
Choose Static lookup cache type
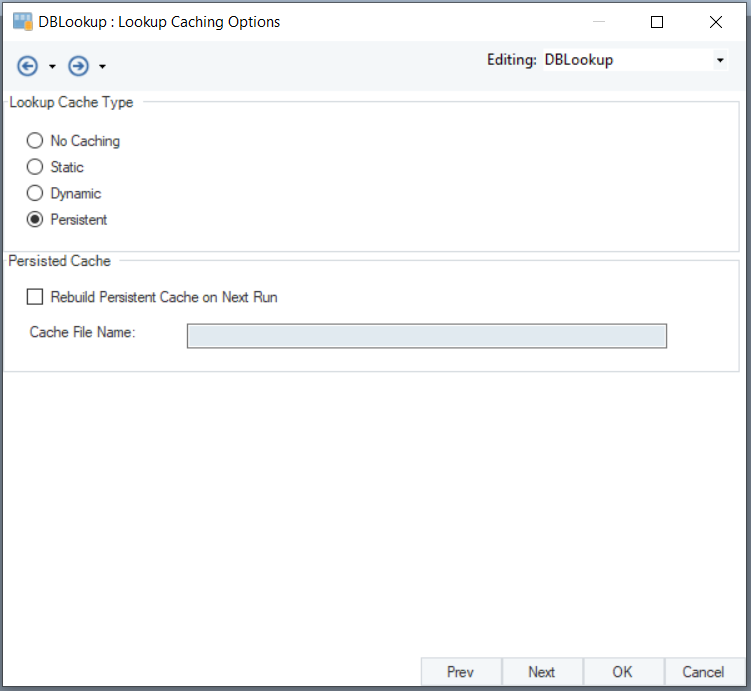[35, 167]
